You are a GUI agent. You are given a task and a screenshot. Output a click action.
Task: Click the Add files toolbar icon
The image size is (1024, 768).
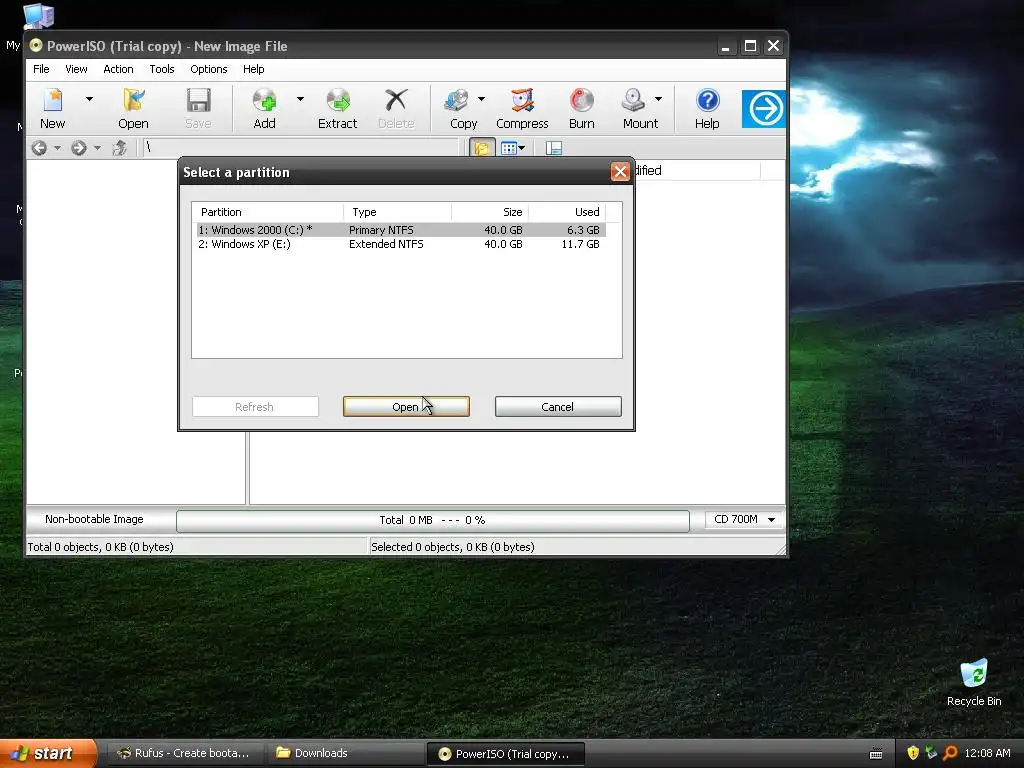[x=264, y=108]
